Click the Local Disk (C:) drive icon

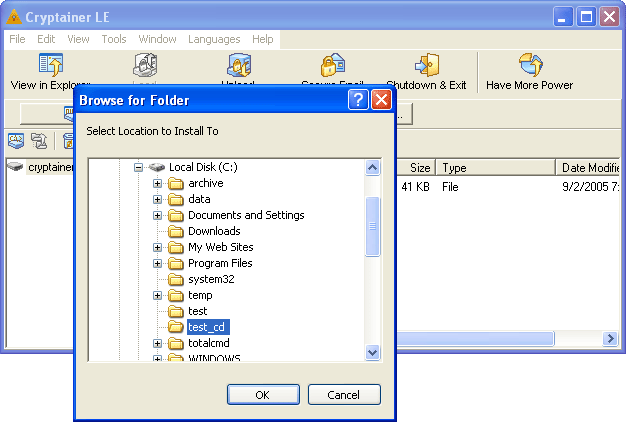click(156, 167)
